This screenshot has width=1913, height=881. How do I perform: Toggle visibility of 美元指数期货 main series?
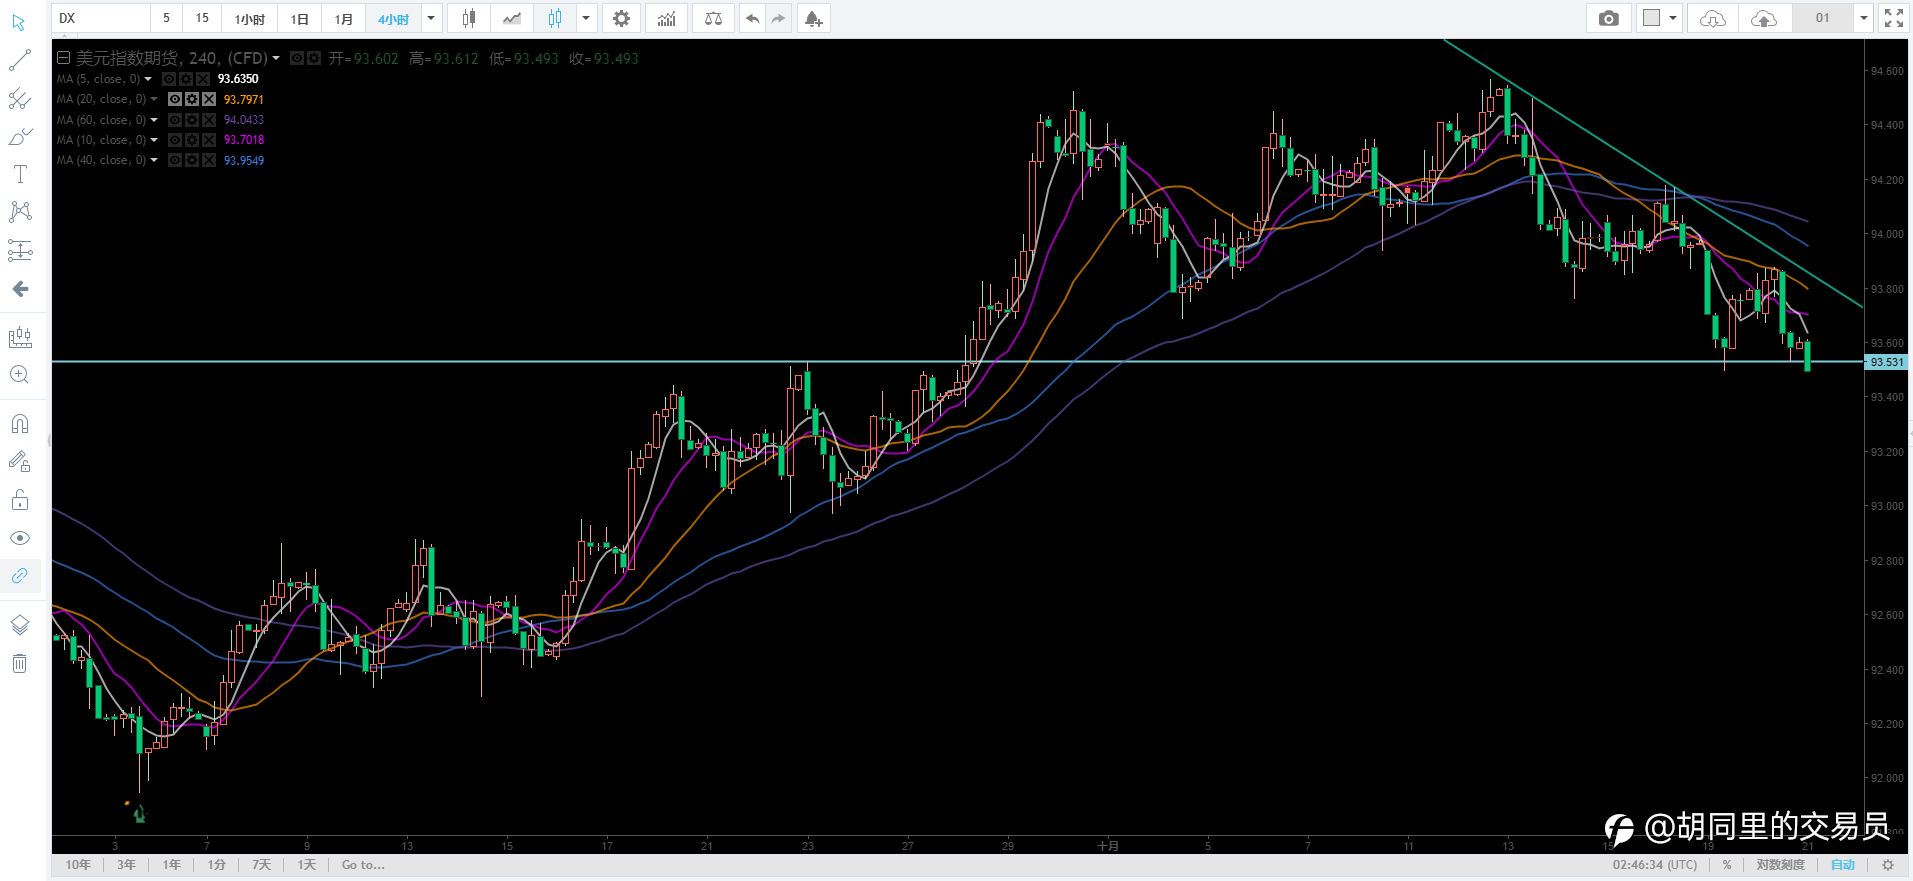click(x=297, y=58)
